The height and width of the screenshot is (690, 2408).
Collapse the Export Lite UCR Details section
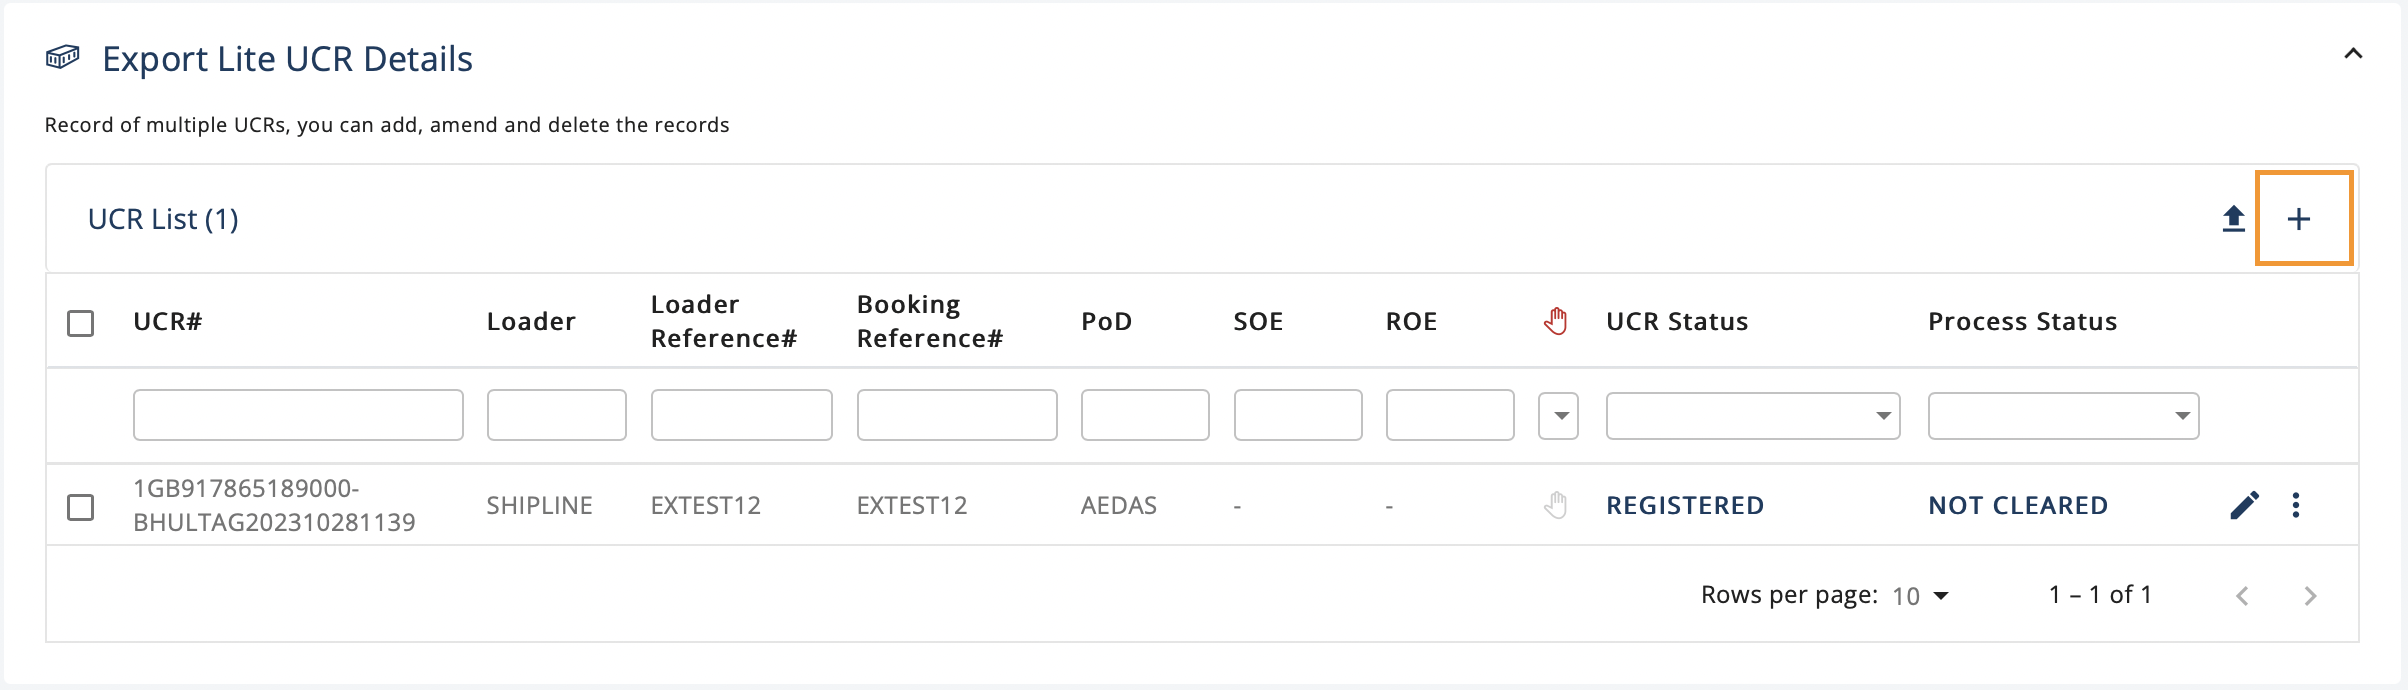[x=2353, y=54]
